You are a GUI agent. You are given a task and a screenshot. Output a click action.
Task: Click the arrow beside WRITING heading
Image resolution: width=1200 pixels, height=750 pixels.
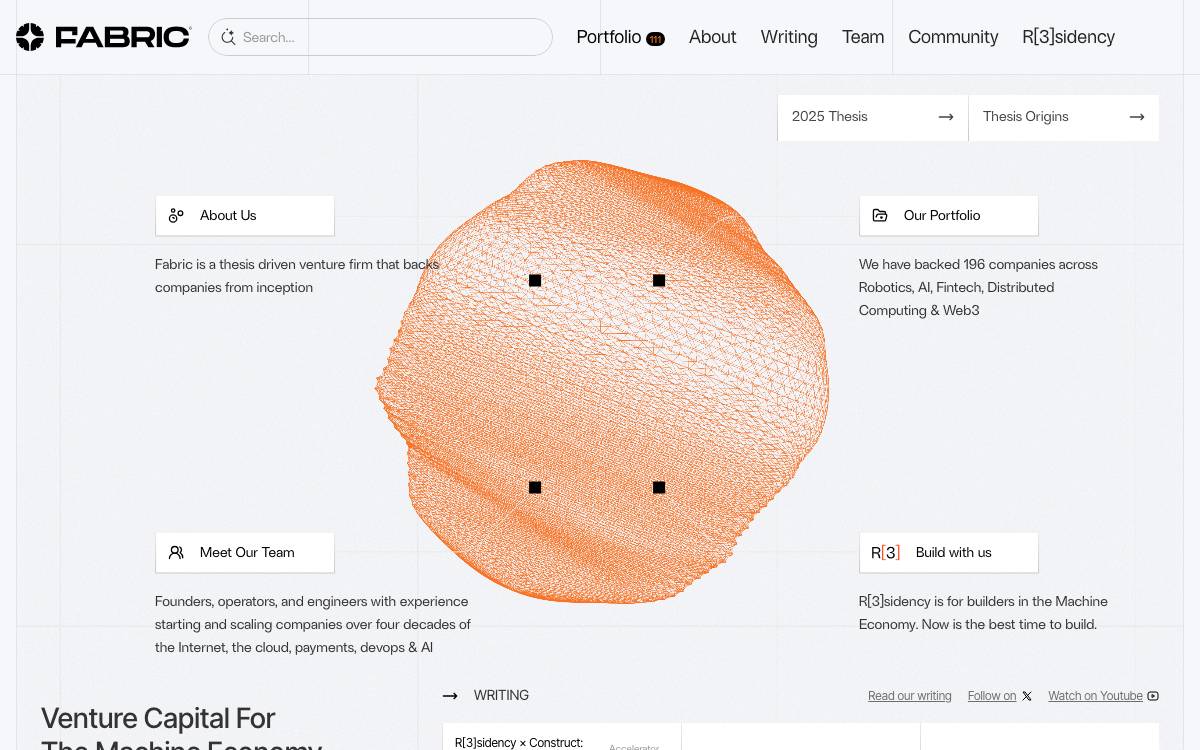click(450, 696)
